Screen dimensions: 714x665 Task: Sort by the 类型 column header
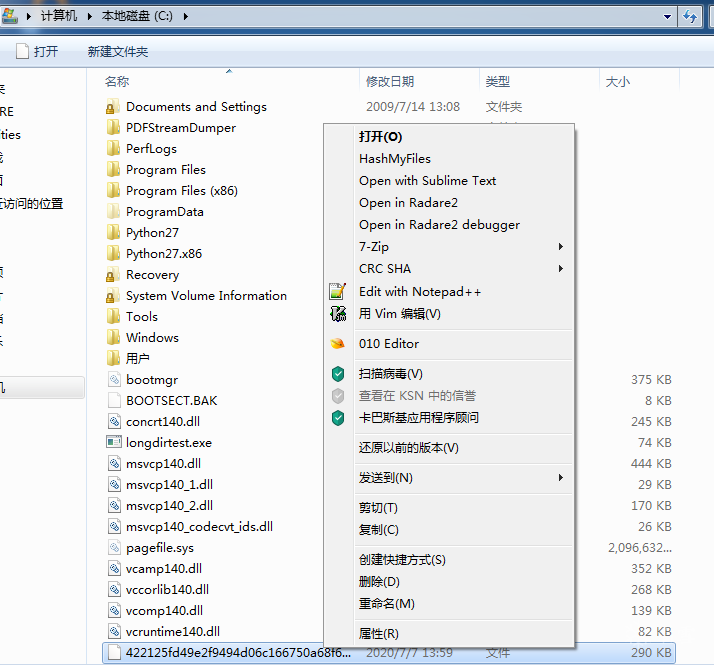tap(497, 82)
